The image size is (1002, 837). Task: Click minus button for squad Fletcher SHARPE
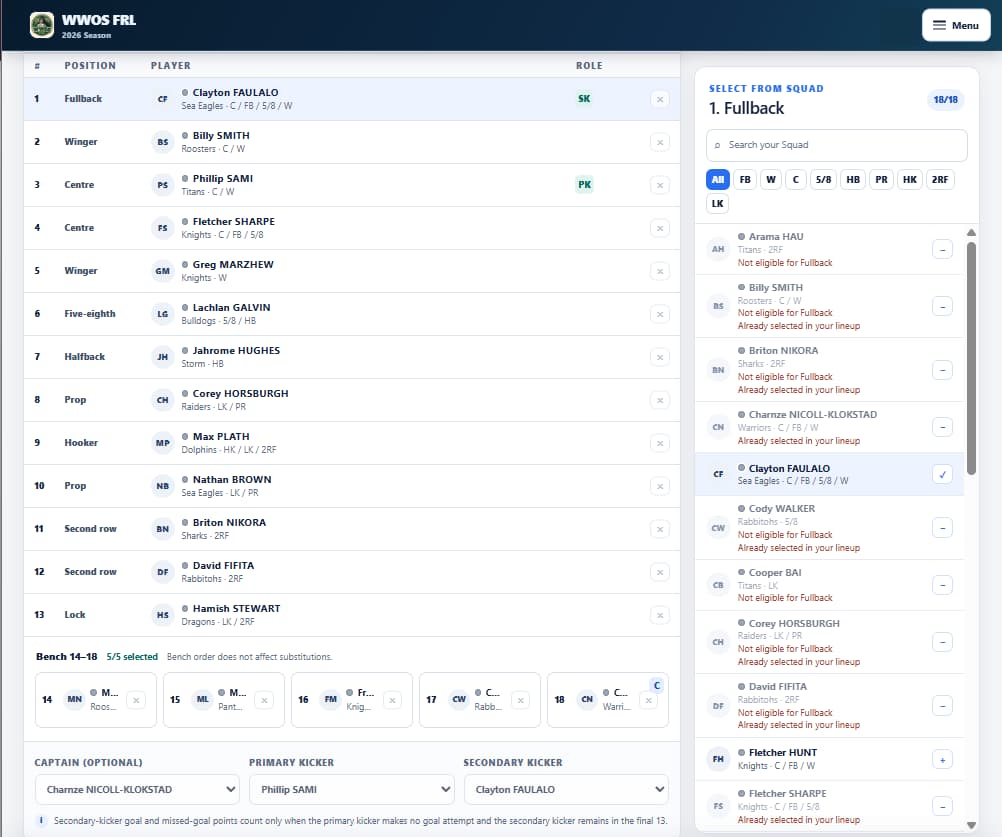[943, 806]
